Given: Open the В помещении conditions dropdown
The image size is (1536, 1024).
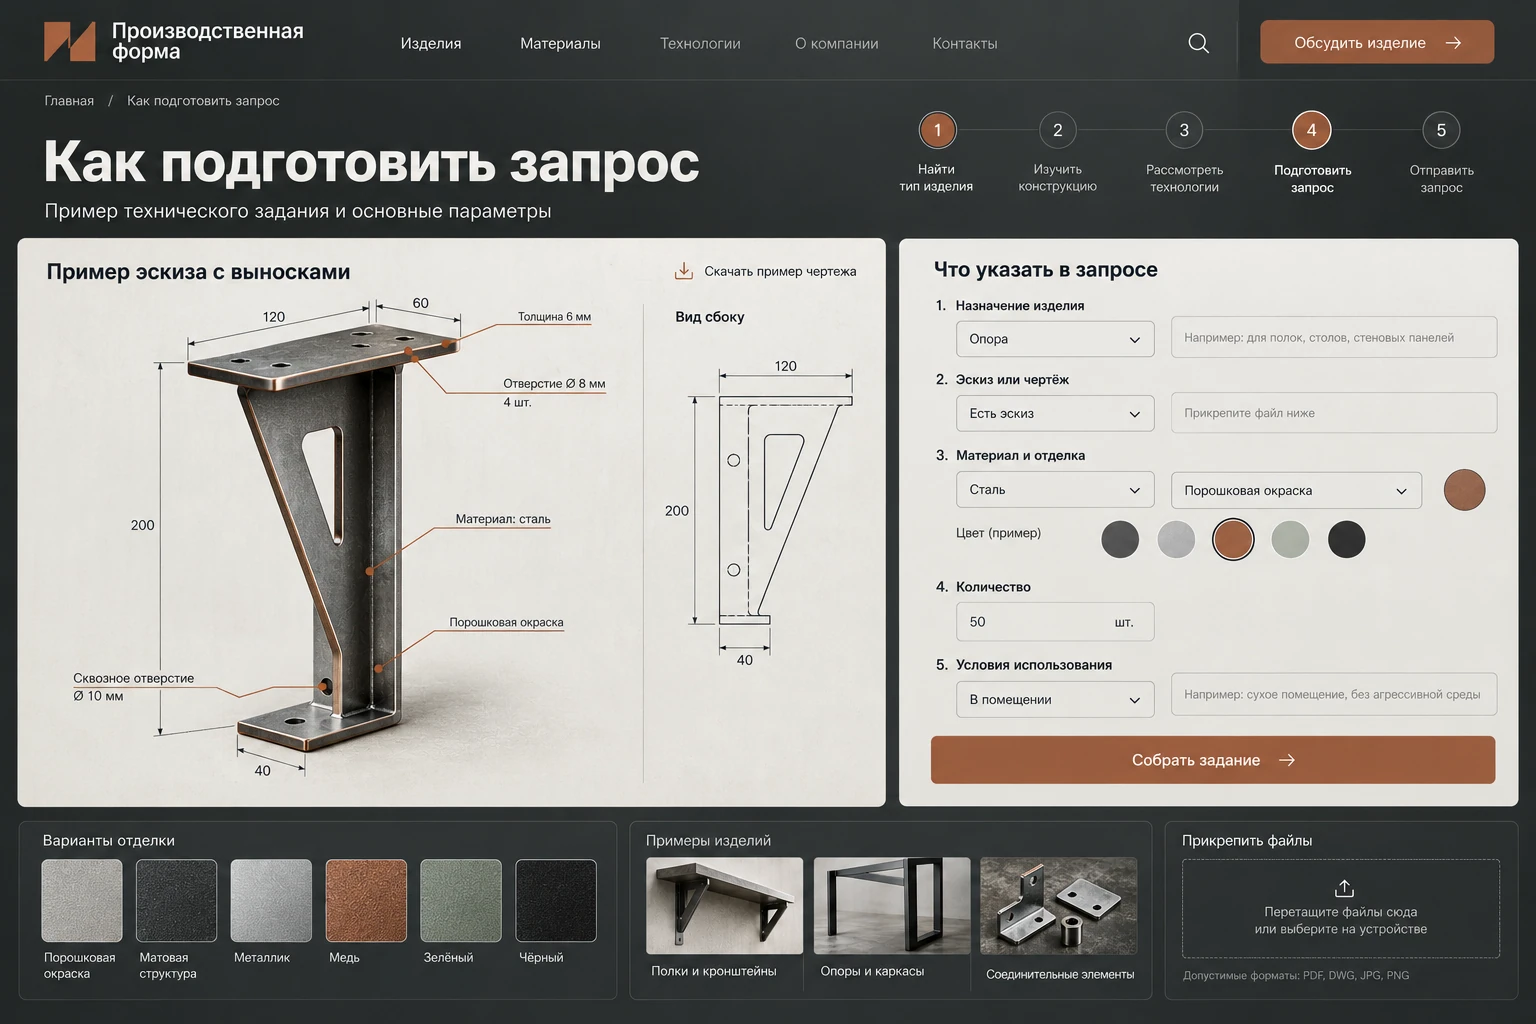Looking at the screenshot, I should (x=1055, y=699).
